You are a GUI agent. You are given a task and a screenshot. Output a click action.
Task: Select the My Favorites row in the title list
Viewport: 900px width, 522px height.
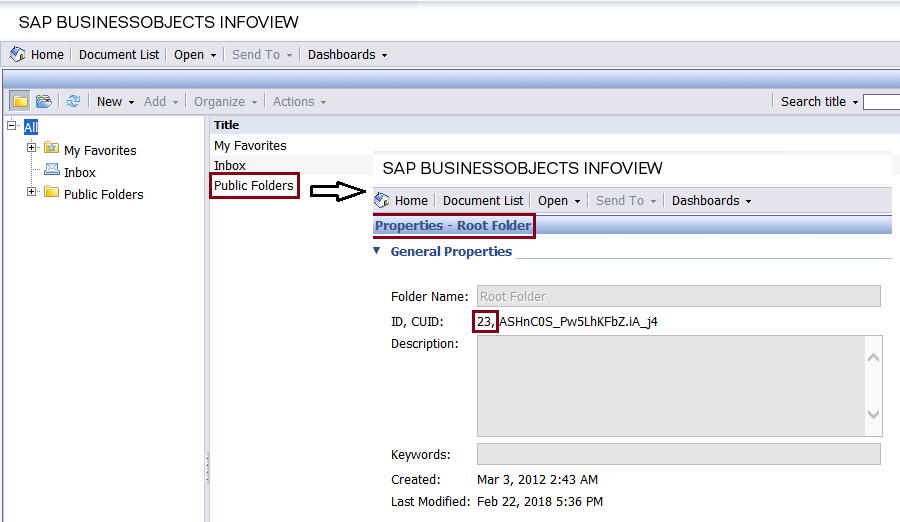click(x=250, y=145)
